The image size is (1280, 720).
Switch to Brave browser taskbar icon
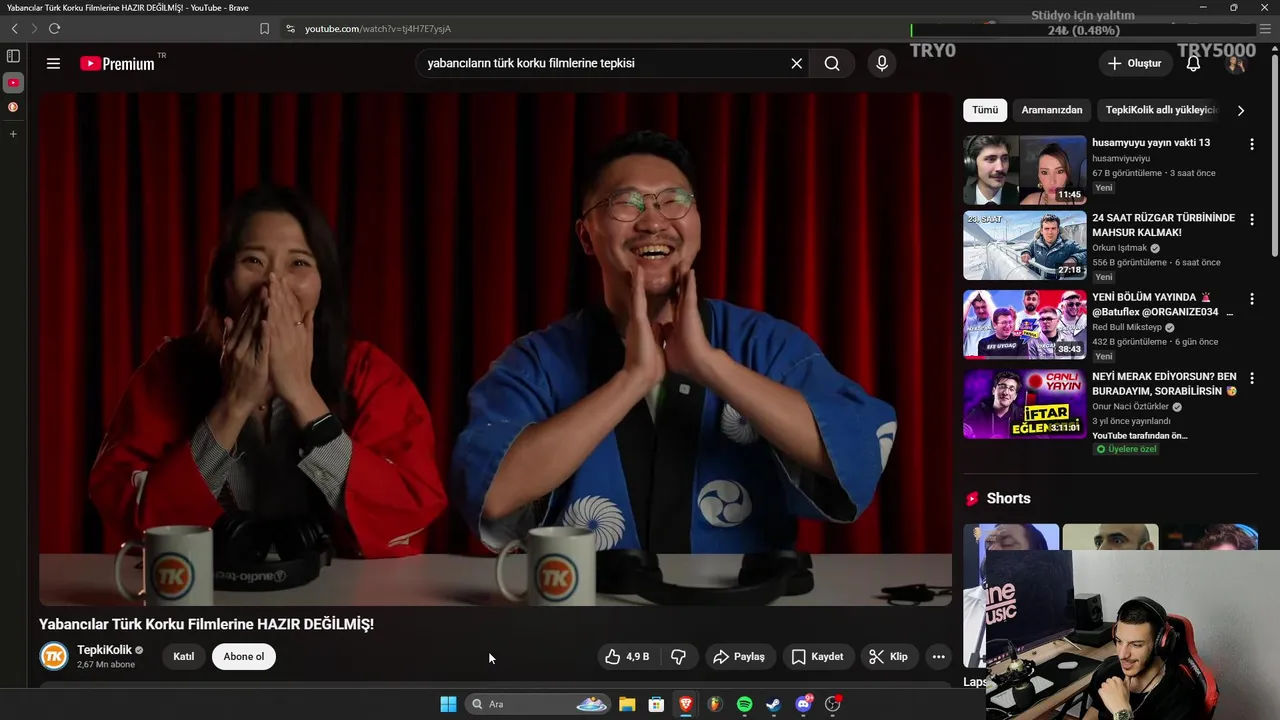click(686, 704)
